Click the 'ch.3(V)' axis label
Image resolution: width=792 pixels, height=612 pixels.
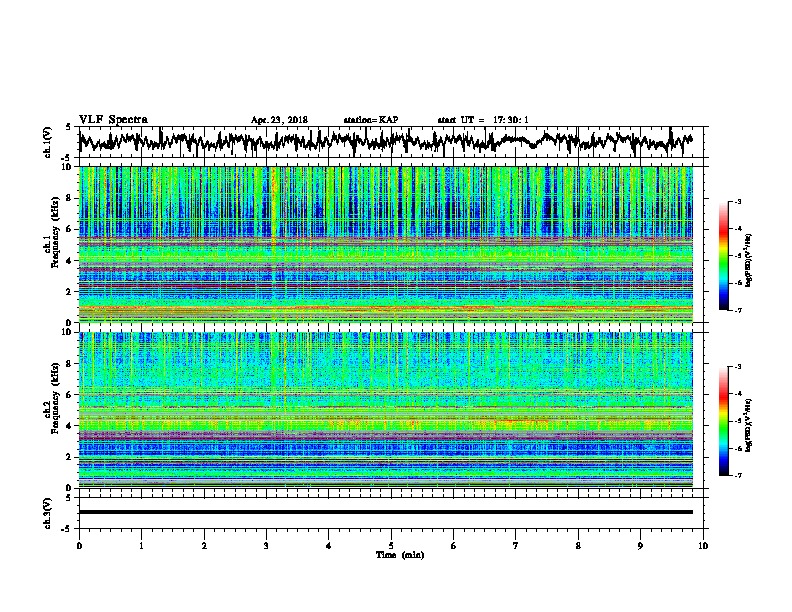(47, 513)
